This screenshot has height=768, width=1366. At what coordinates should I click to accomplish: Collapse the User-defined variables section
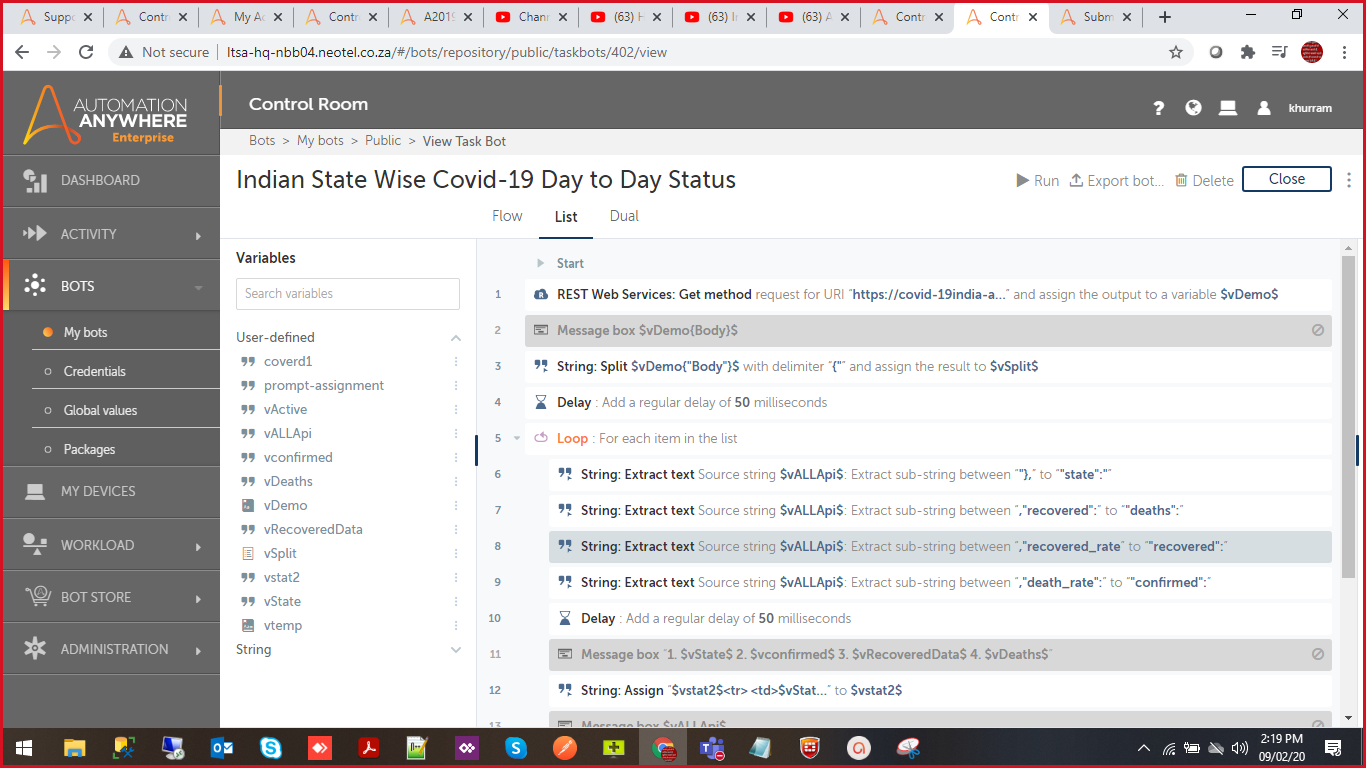(x=456, y=338)
